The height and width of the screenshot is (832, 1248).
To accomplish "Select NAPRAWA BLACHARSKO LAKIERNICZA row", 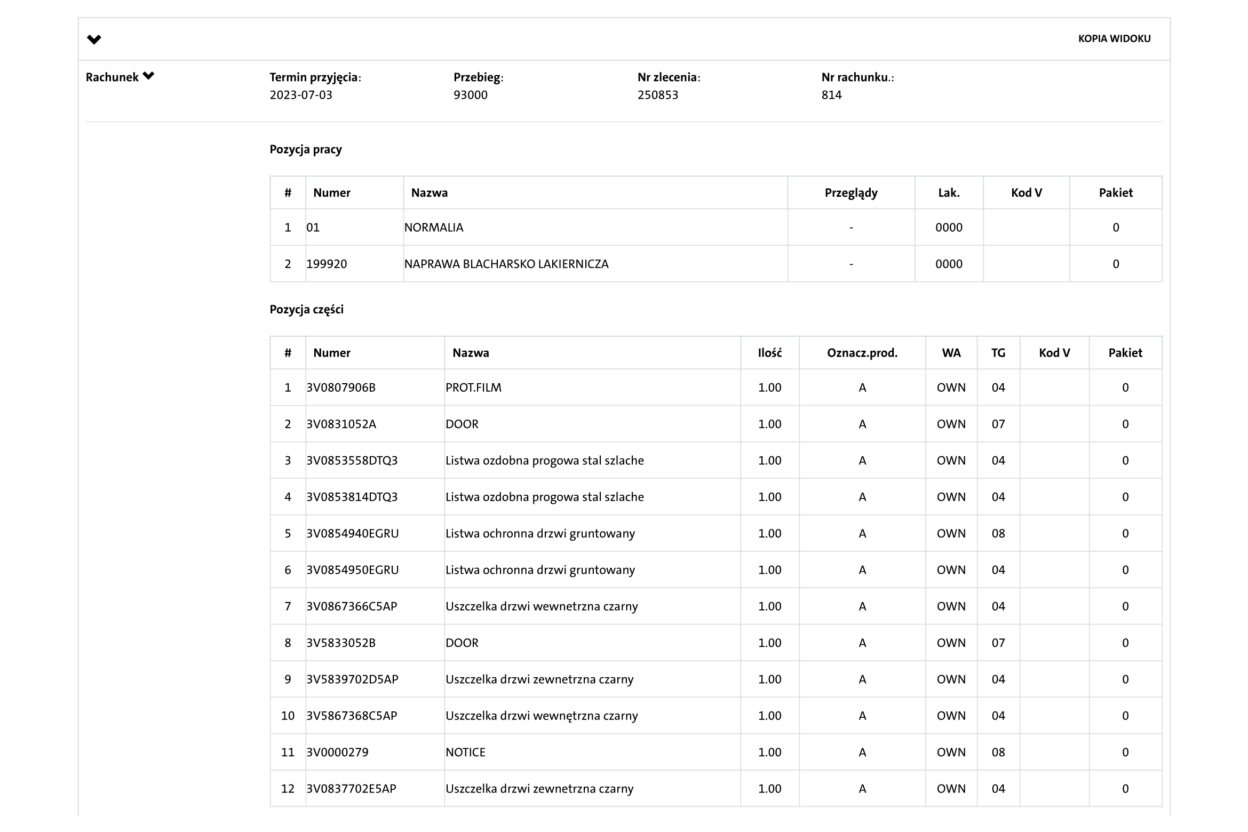I will pos(506,264).
